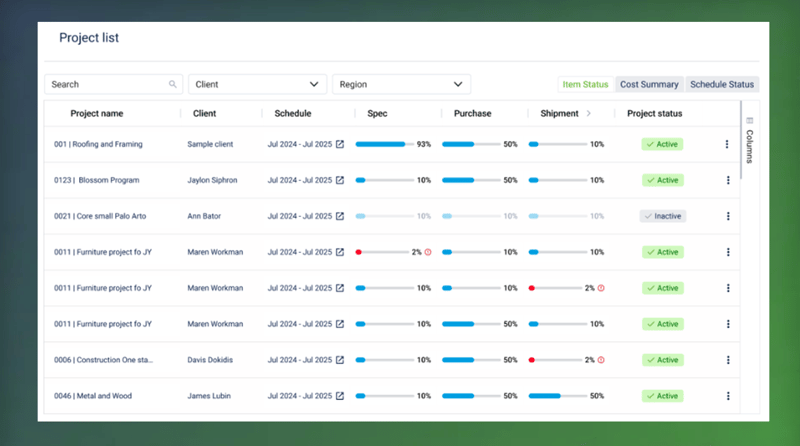Open schedule link icon in Furniture row with 2% Spec
Image resolution: width=800 pixels, height=446 pixels.
340,252
